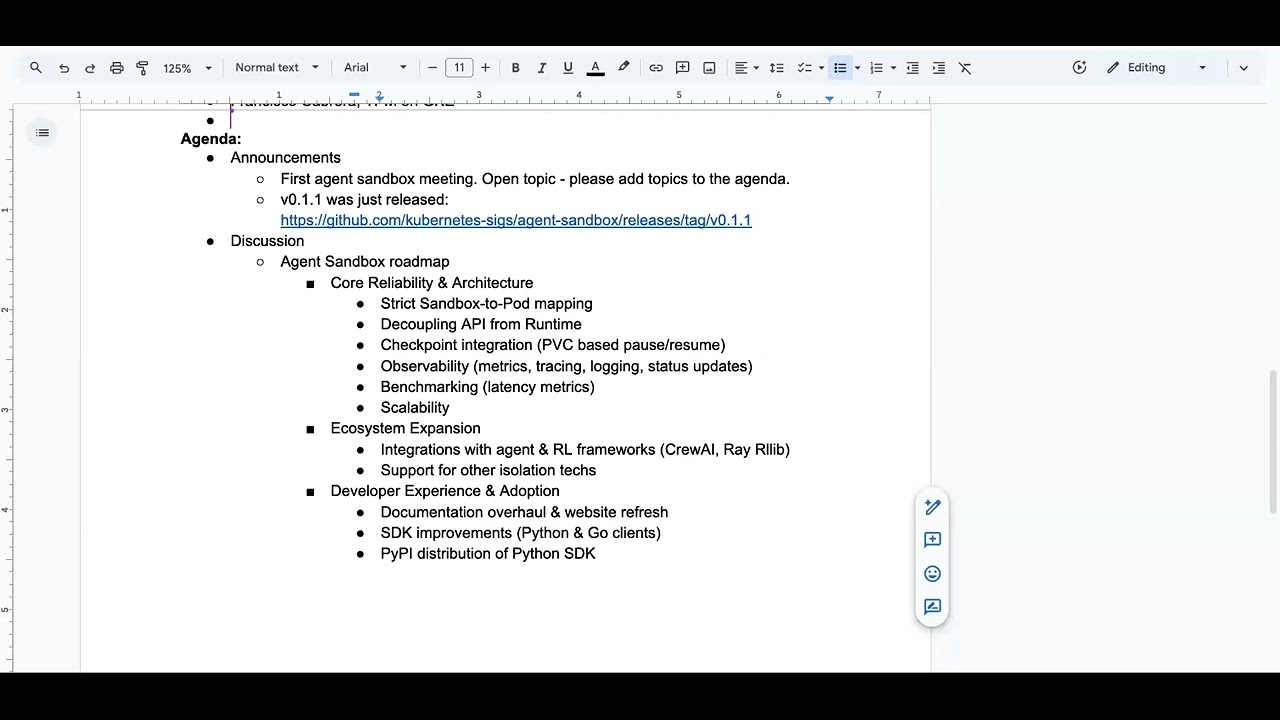Toggle numbered list formatting
This screenshot has height=720, width=1280.
pos(876,68)
